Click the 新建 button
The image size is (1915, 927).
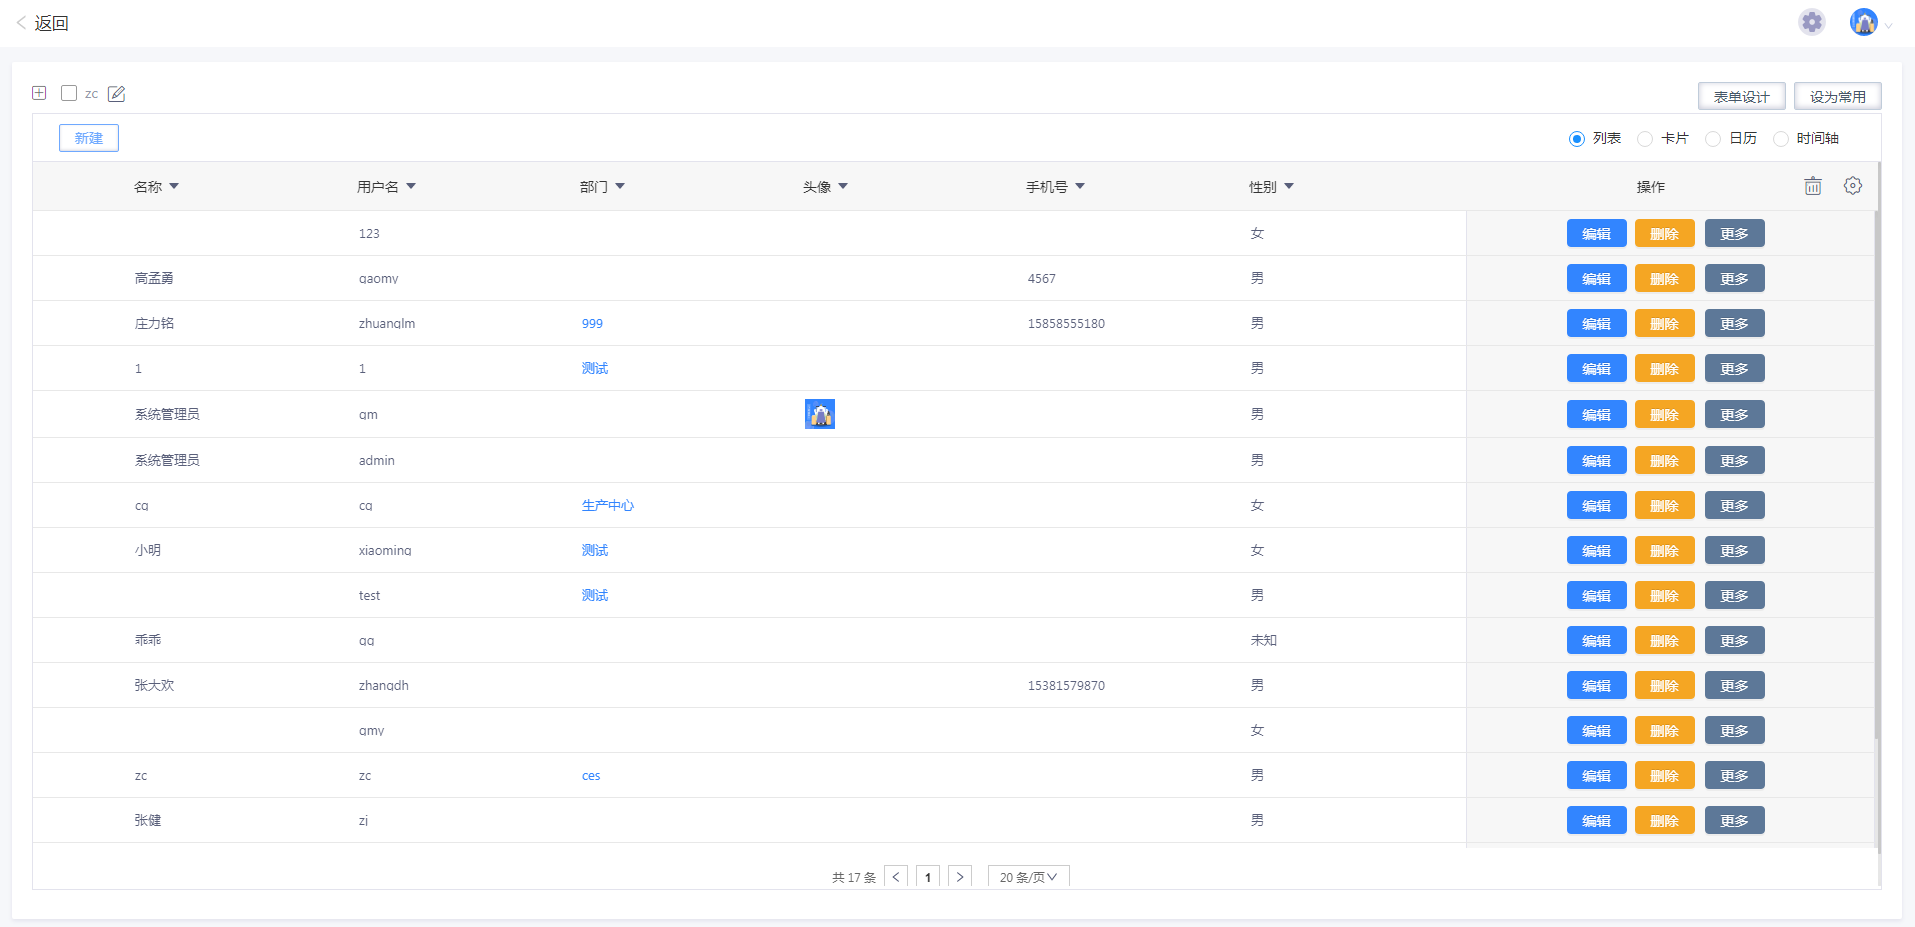point(89,138)
